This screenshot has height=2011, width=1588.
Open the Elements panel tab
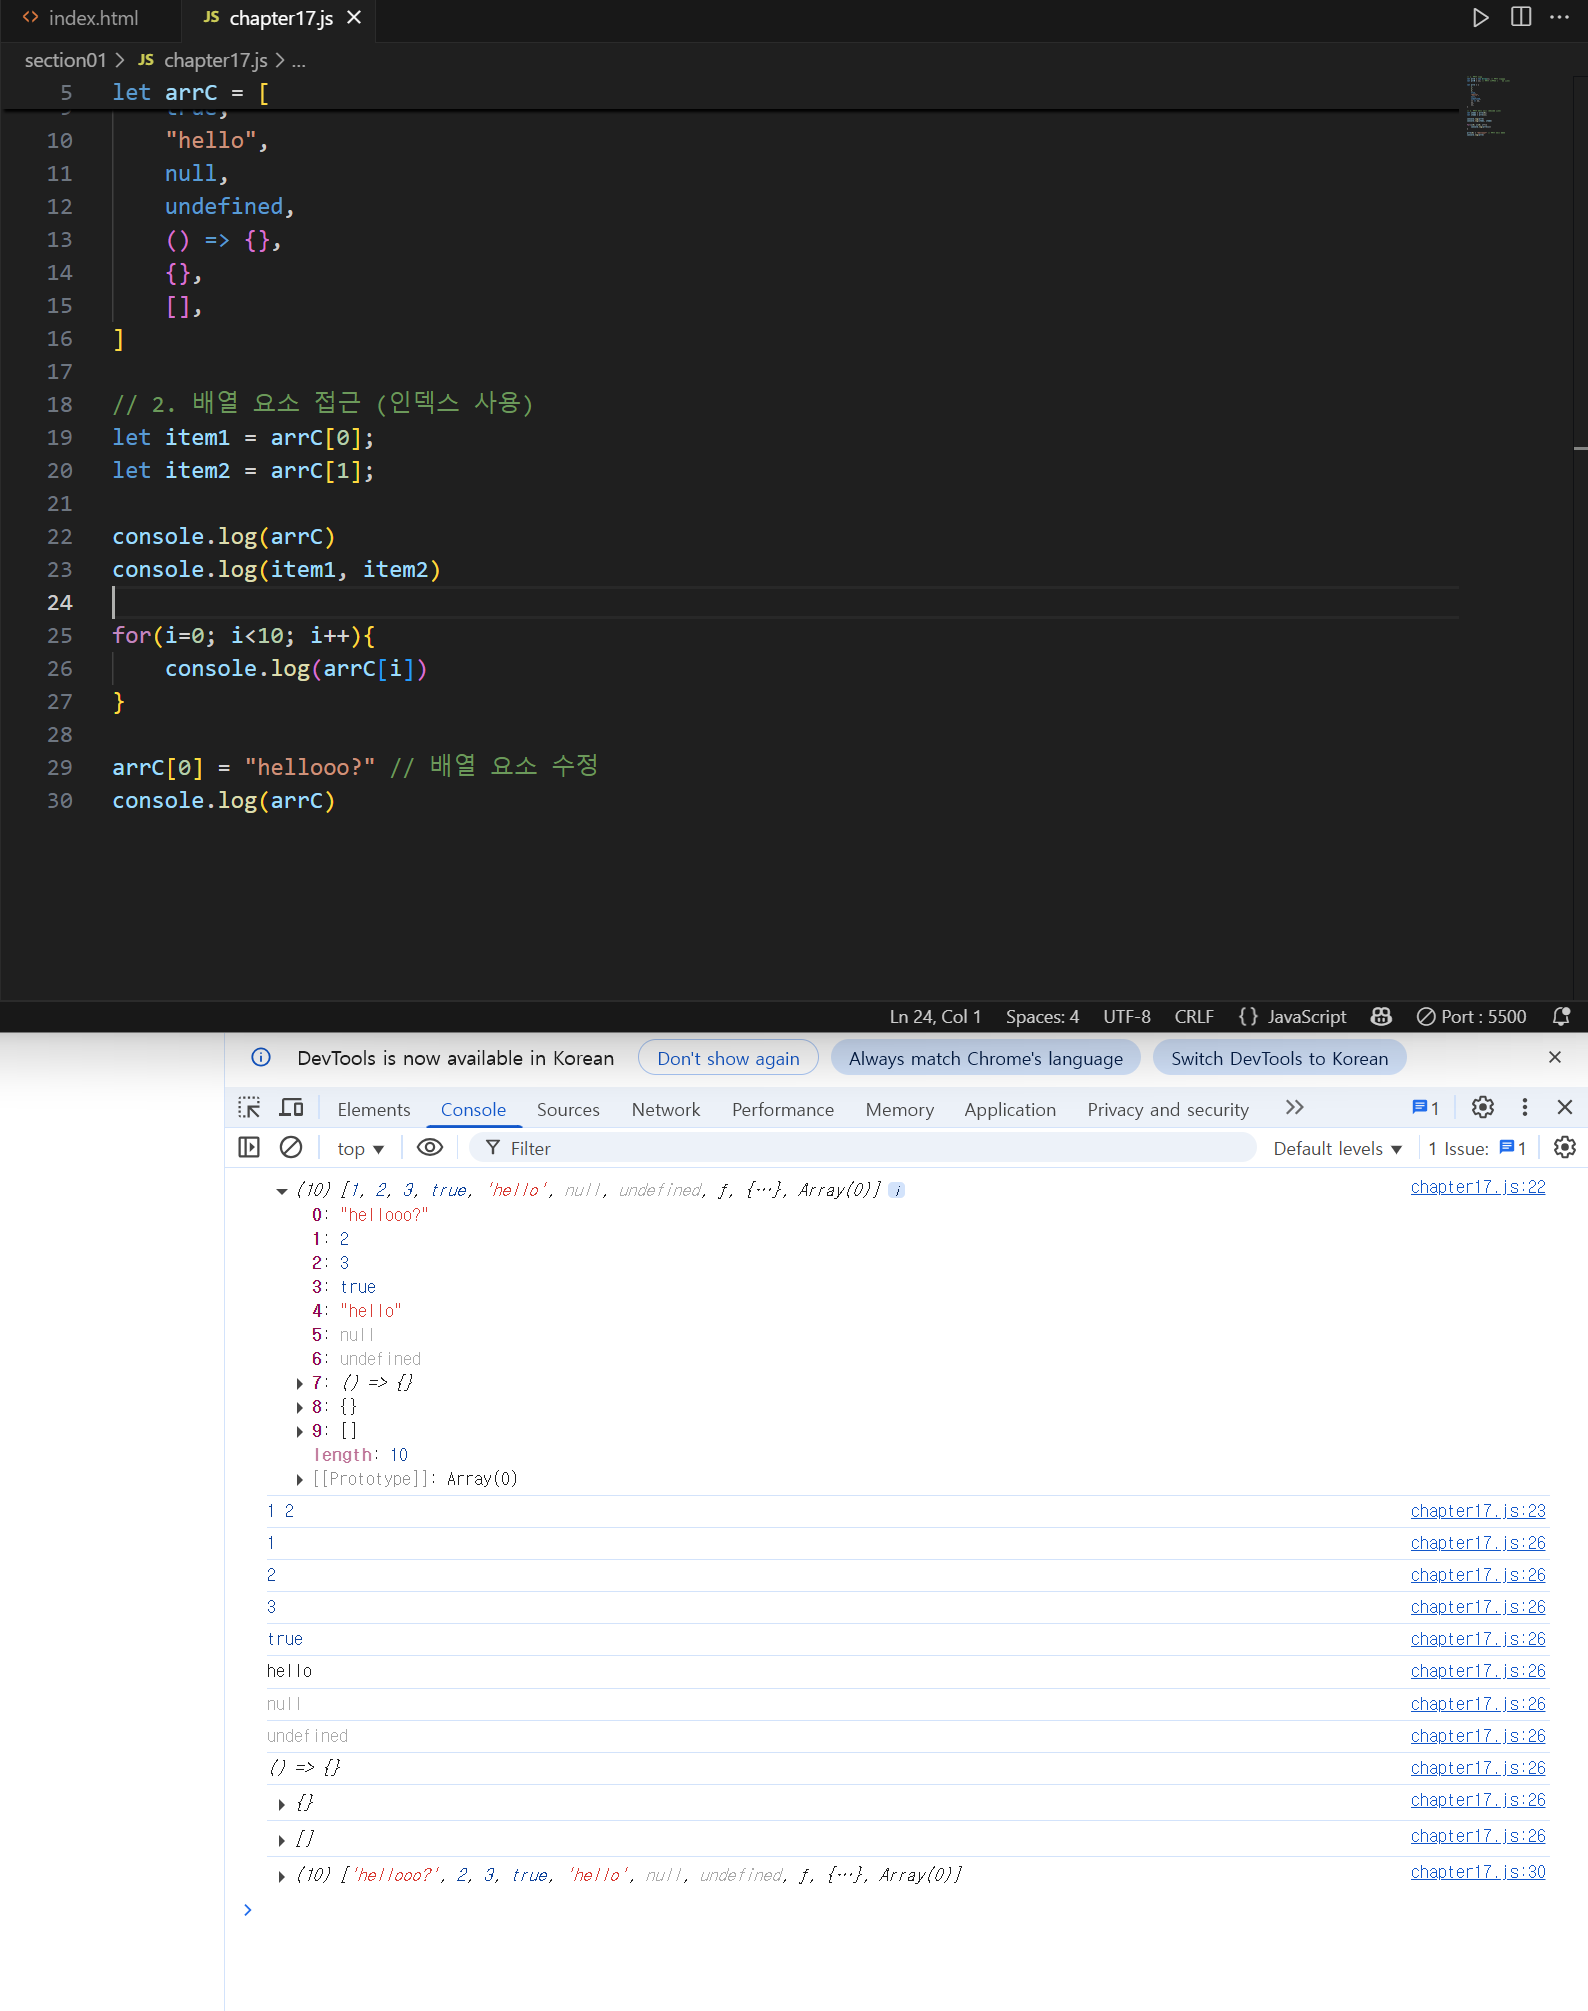(374, 1109)
